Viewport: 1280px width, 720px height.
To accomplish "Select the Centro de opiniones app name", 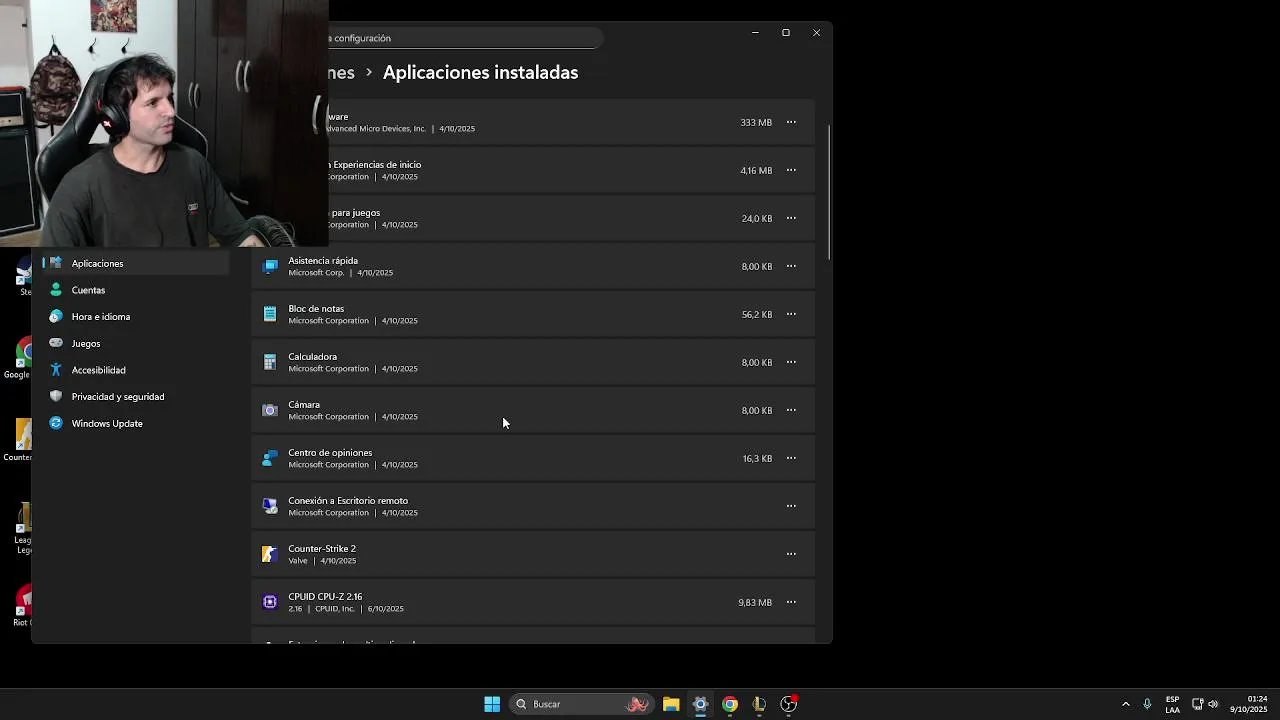I will click(x=330, y=453).
